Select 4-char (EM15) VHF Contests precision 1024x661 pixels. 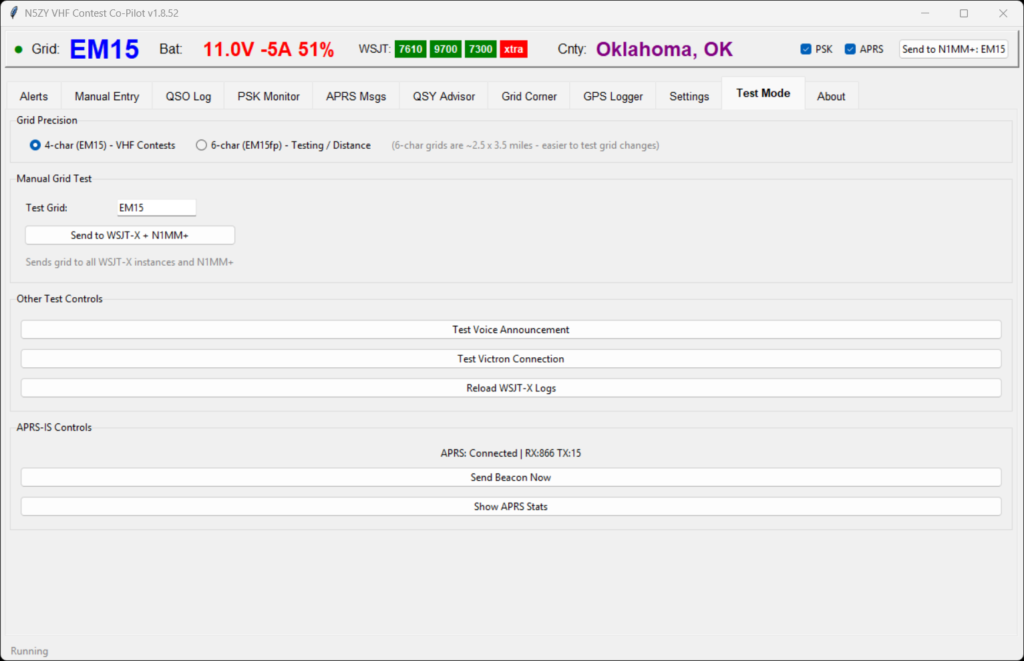(36, 145)
